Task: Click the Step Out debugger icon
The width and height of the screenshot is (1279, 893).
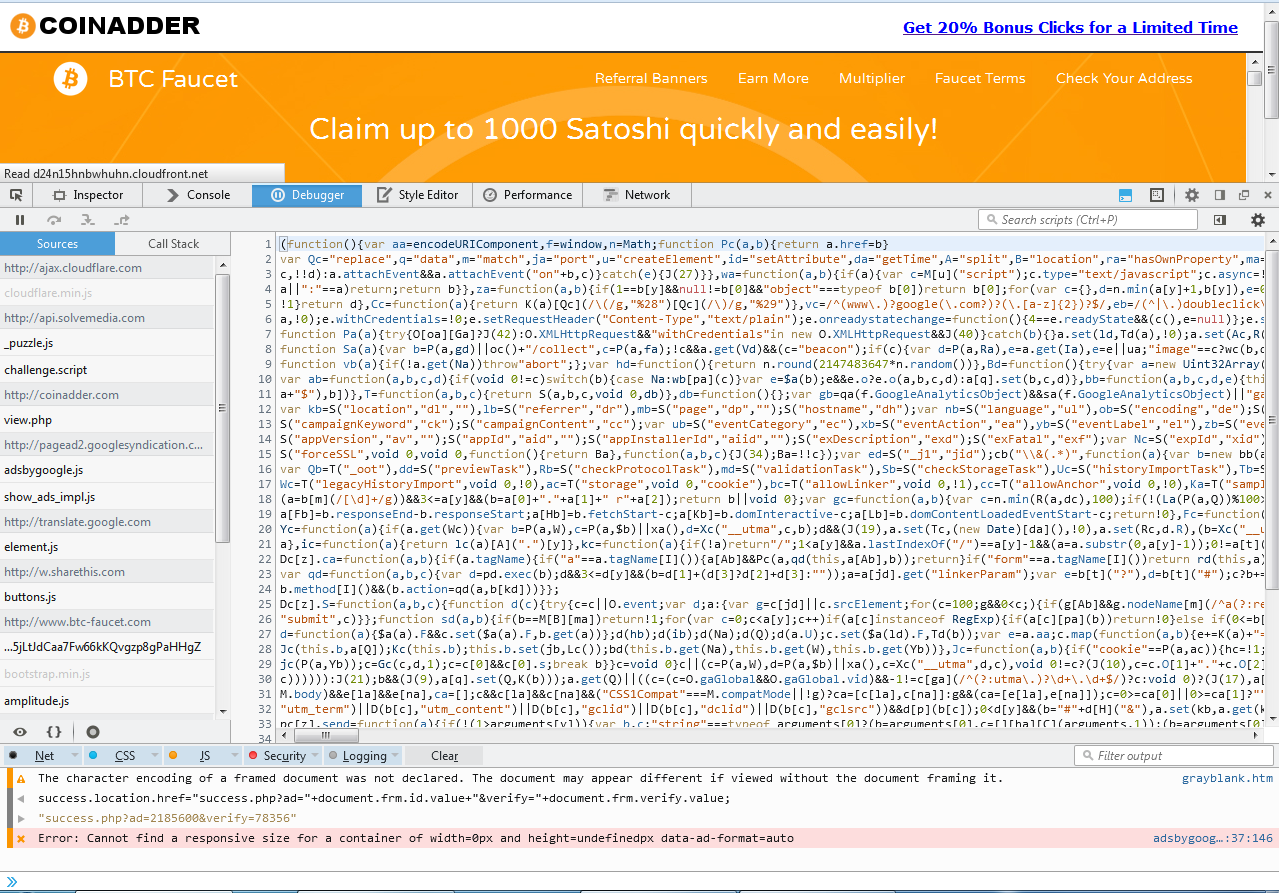Action: [x=122, y=220]
